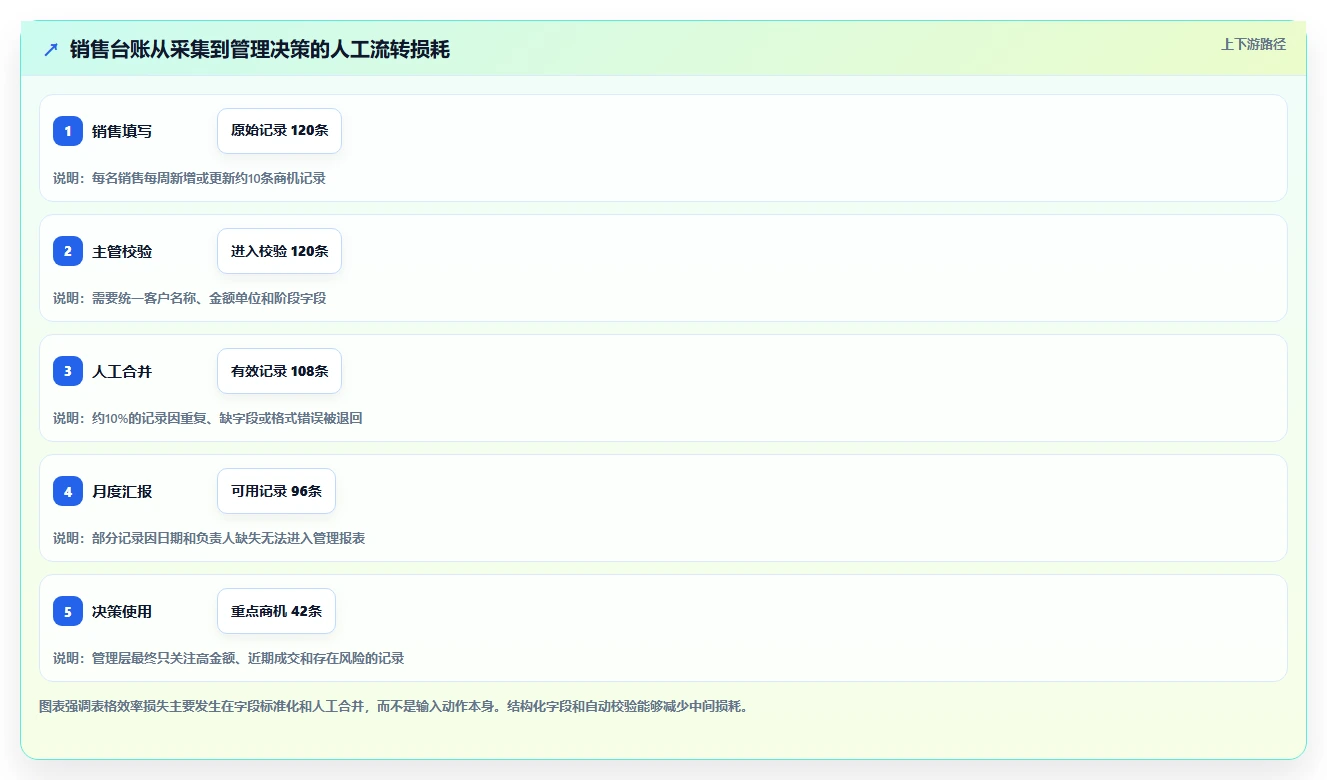Click the step 2 number badge
Screen dimensions: 1327x780
point(68,251)
